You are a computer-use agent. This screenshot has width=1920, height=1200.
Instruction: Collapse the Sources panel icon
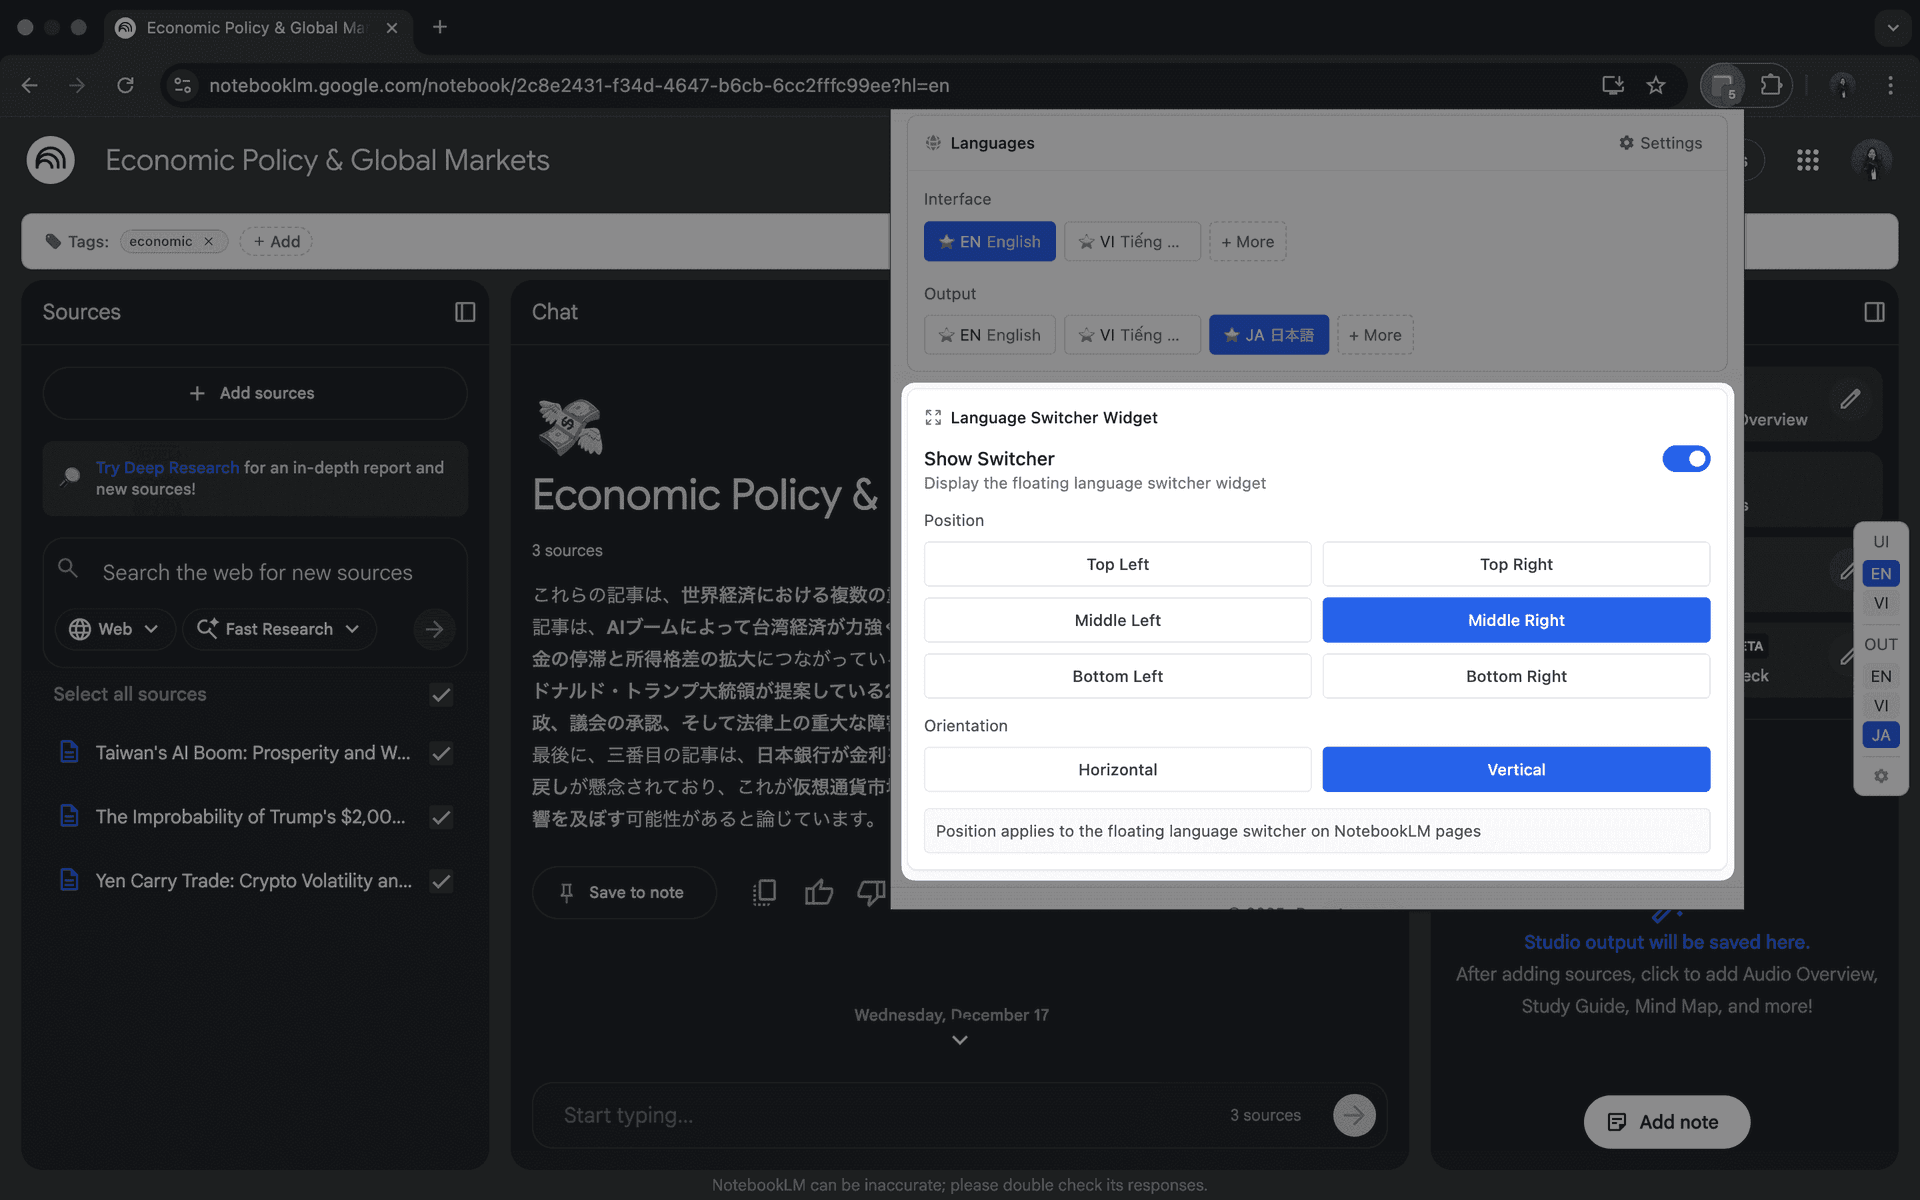(465, 312)
